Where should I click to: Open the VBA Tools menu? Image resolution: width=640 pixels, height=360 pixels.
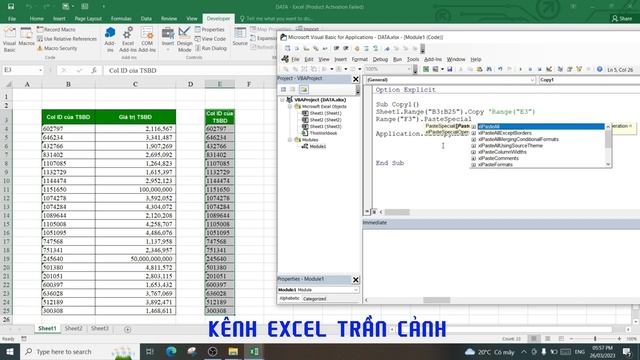(x=413, y=59)
